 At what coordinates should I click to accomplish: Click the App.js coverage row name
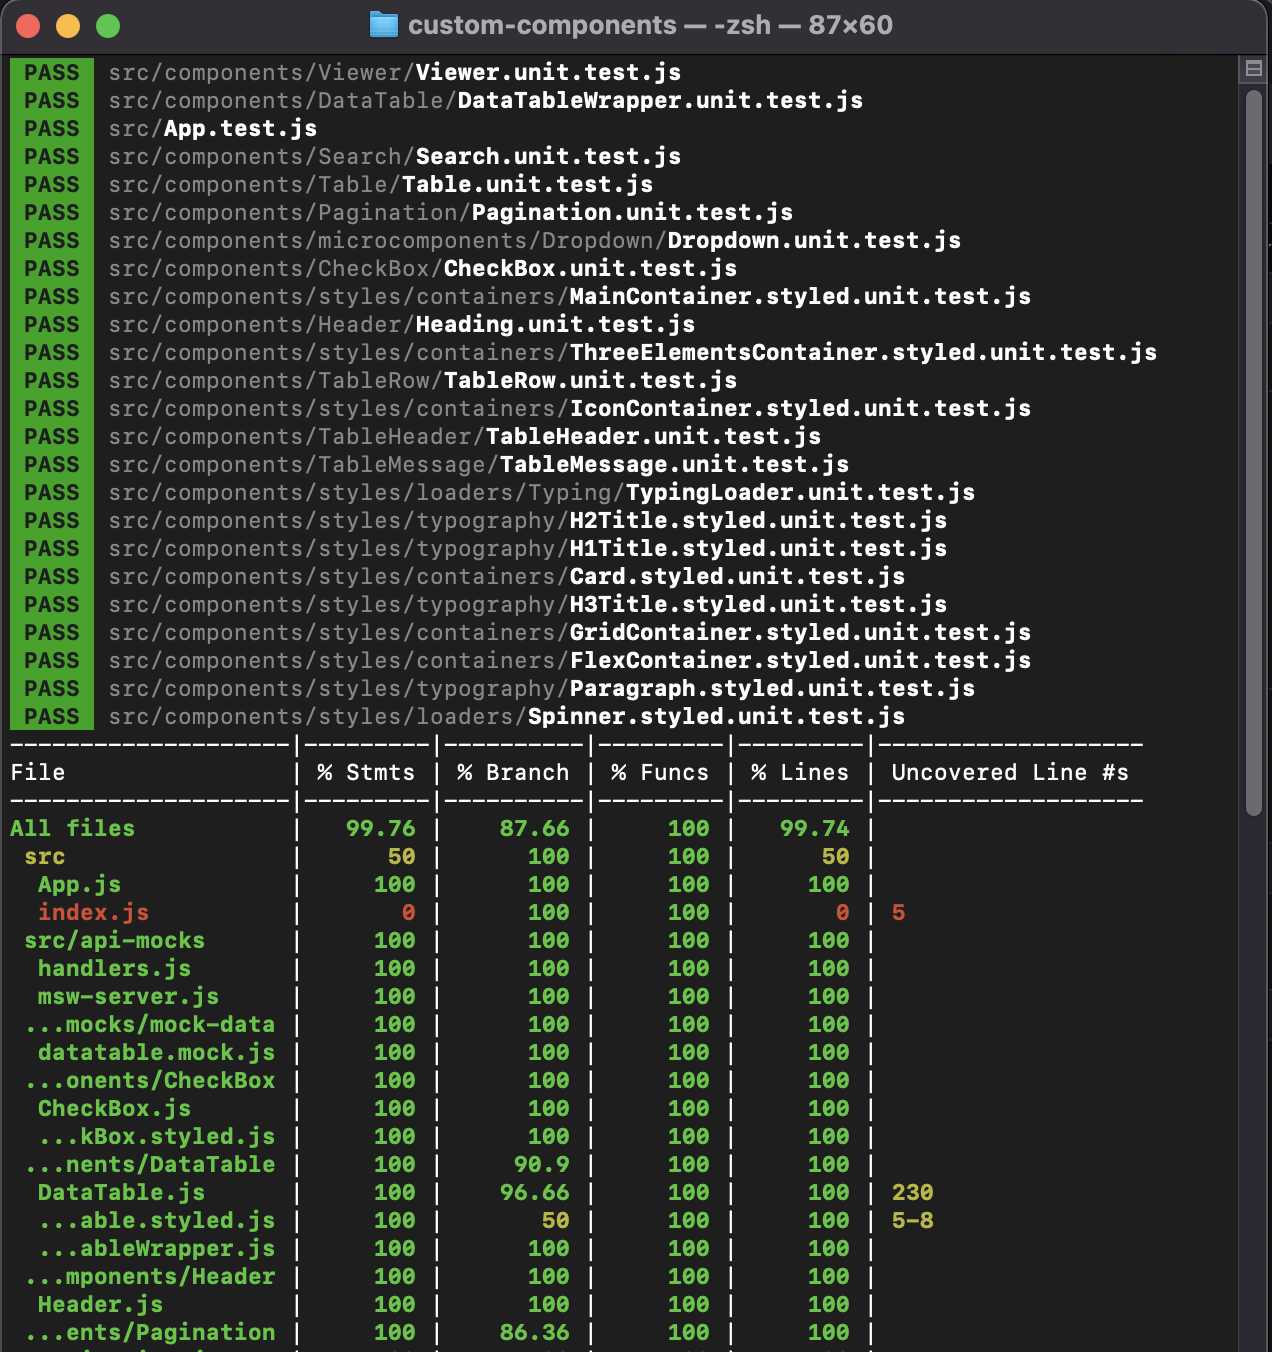click(x=79, y=885)
